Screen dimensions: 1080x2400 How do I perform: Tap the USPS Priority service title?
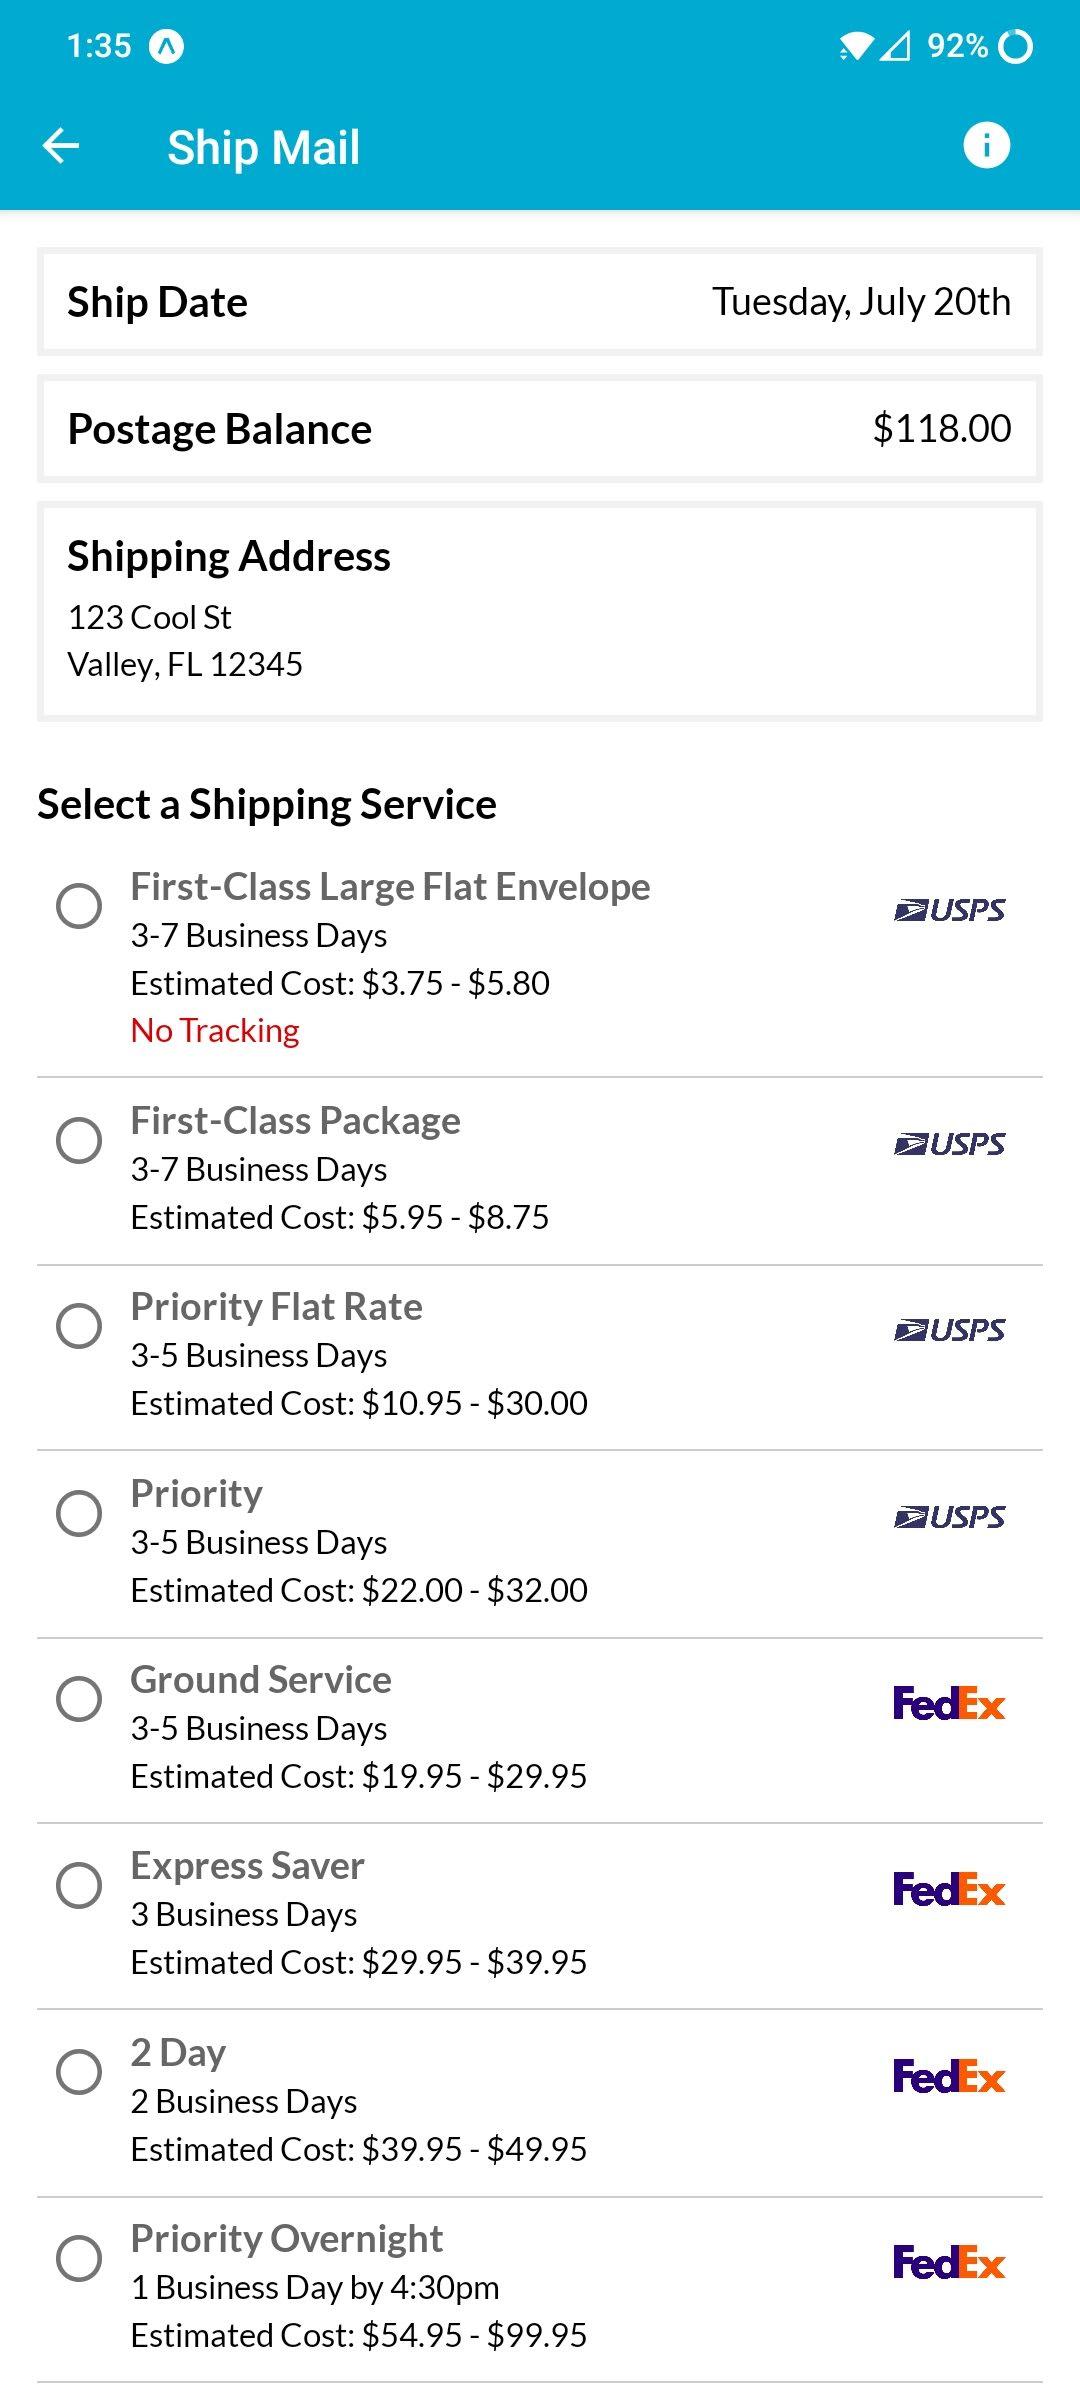[x=197, y=1494]
